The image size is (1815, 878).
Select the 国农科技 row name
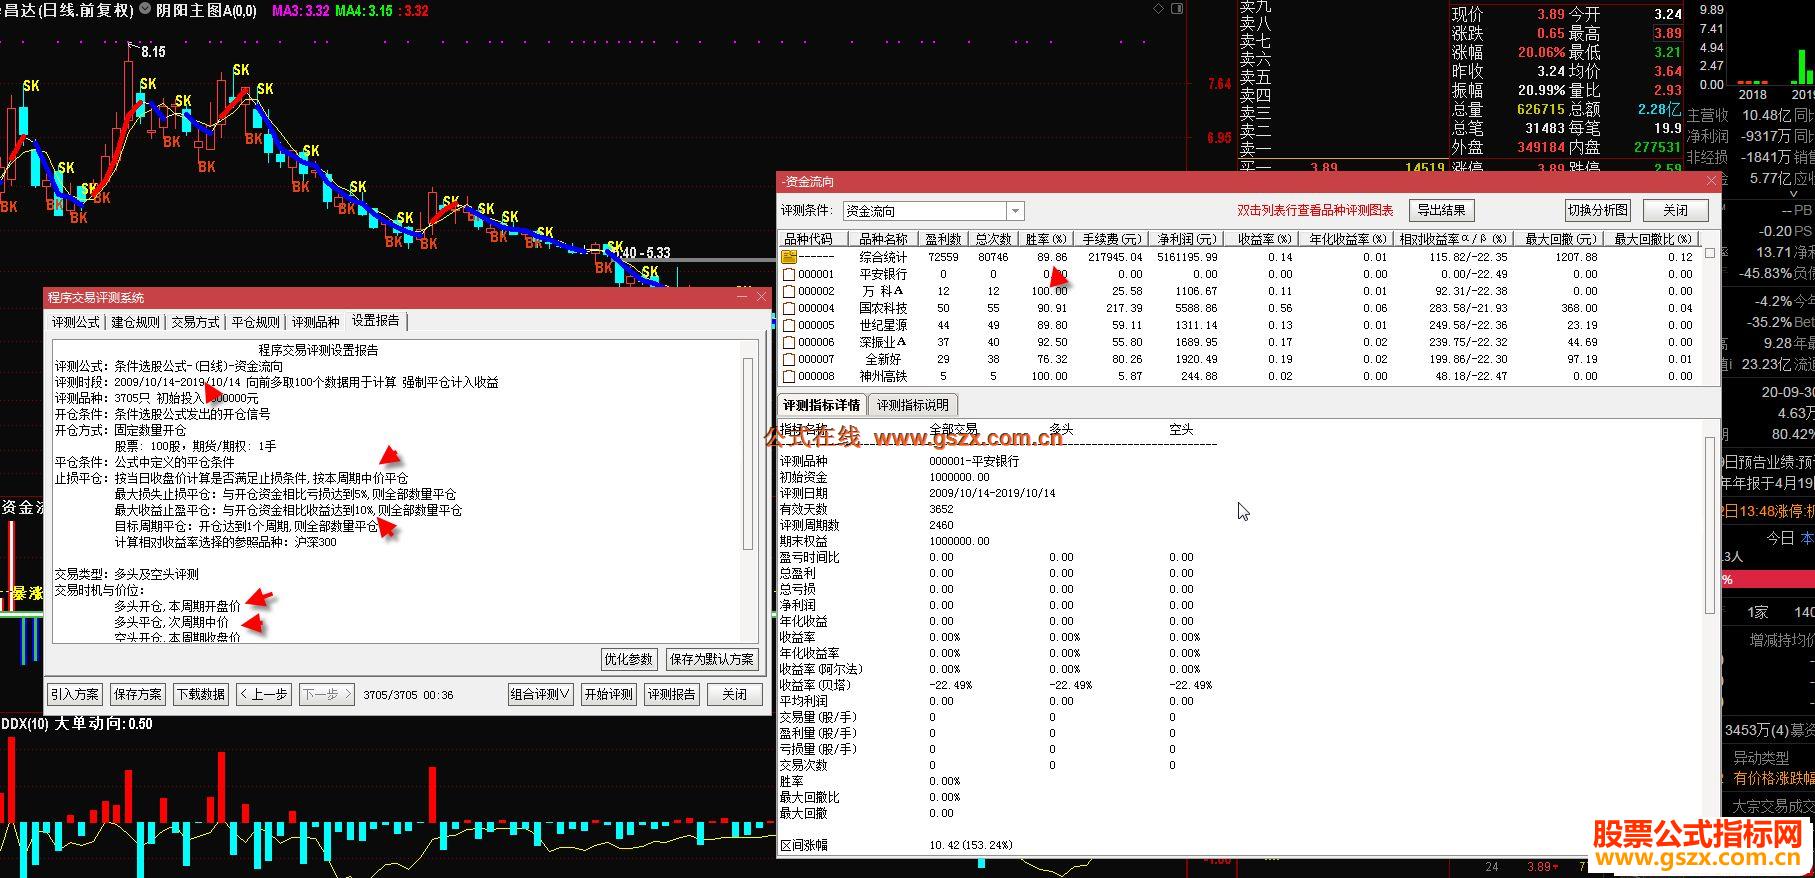point(883,308)
